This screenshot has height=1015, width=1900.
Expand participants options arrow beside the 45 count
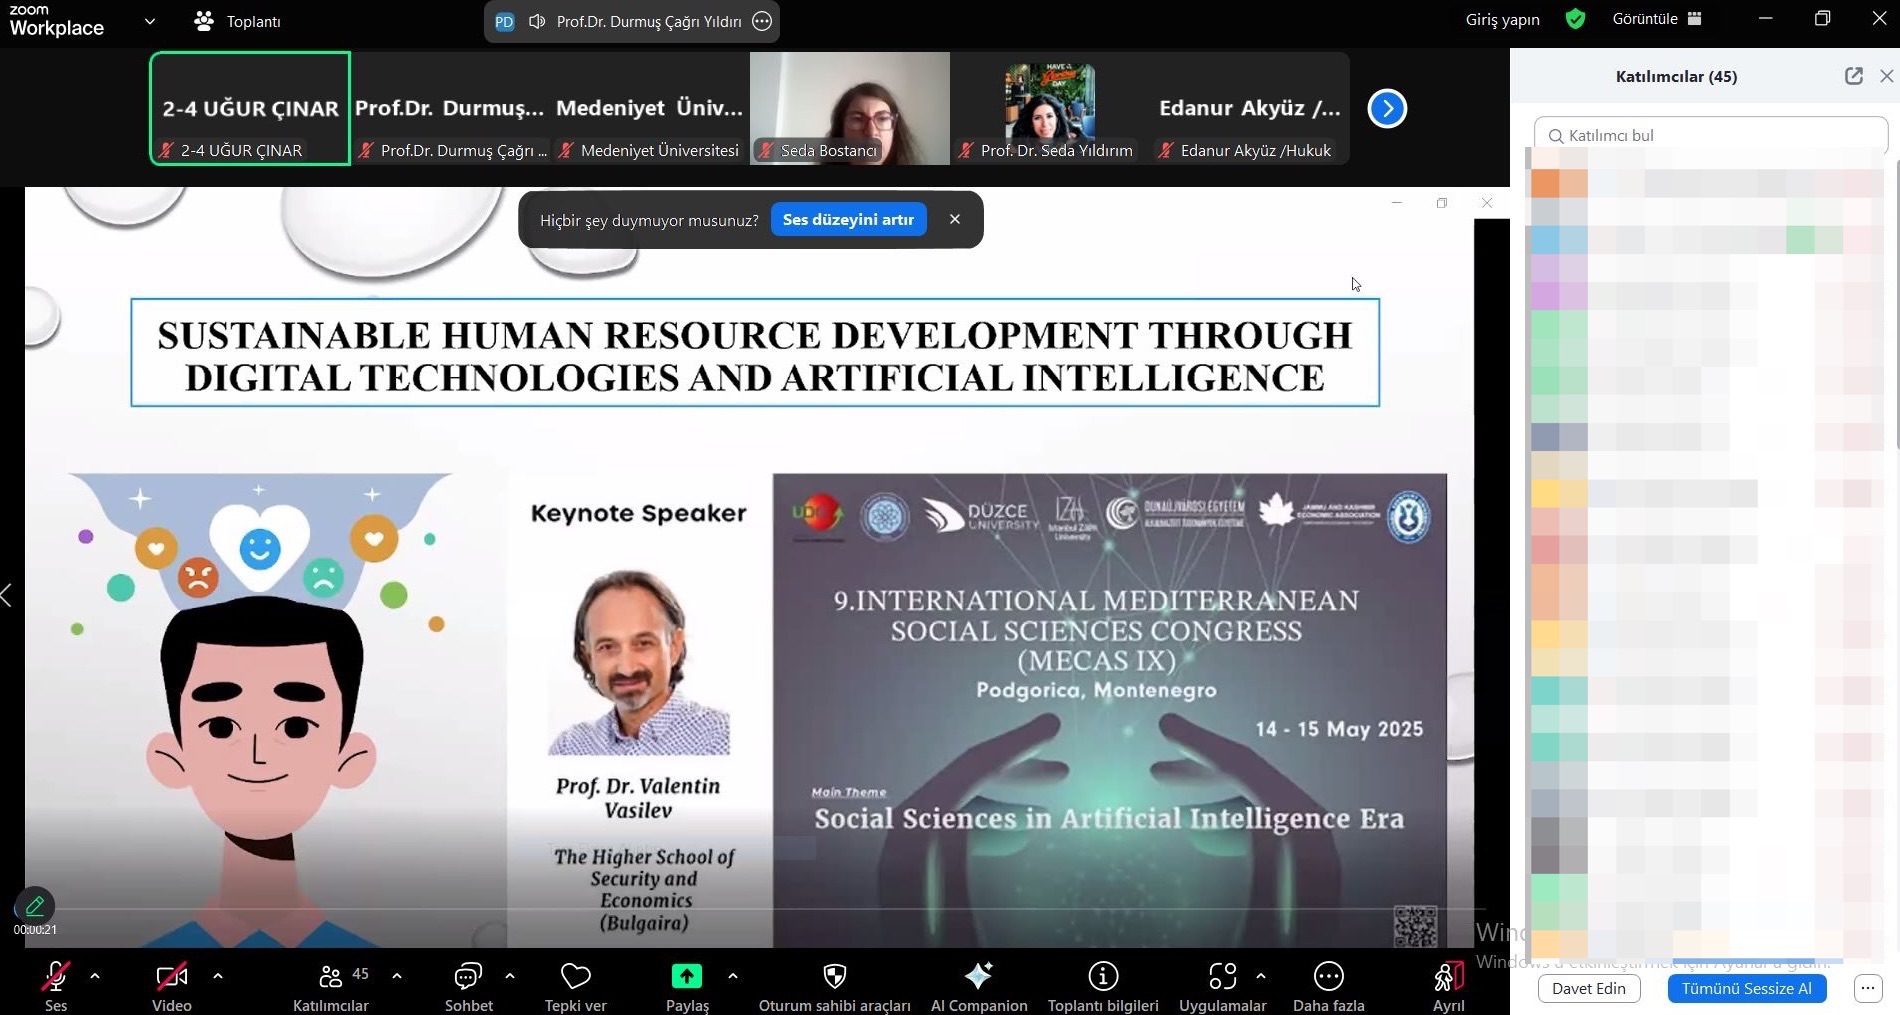(x=397, y=975)
